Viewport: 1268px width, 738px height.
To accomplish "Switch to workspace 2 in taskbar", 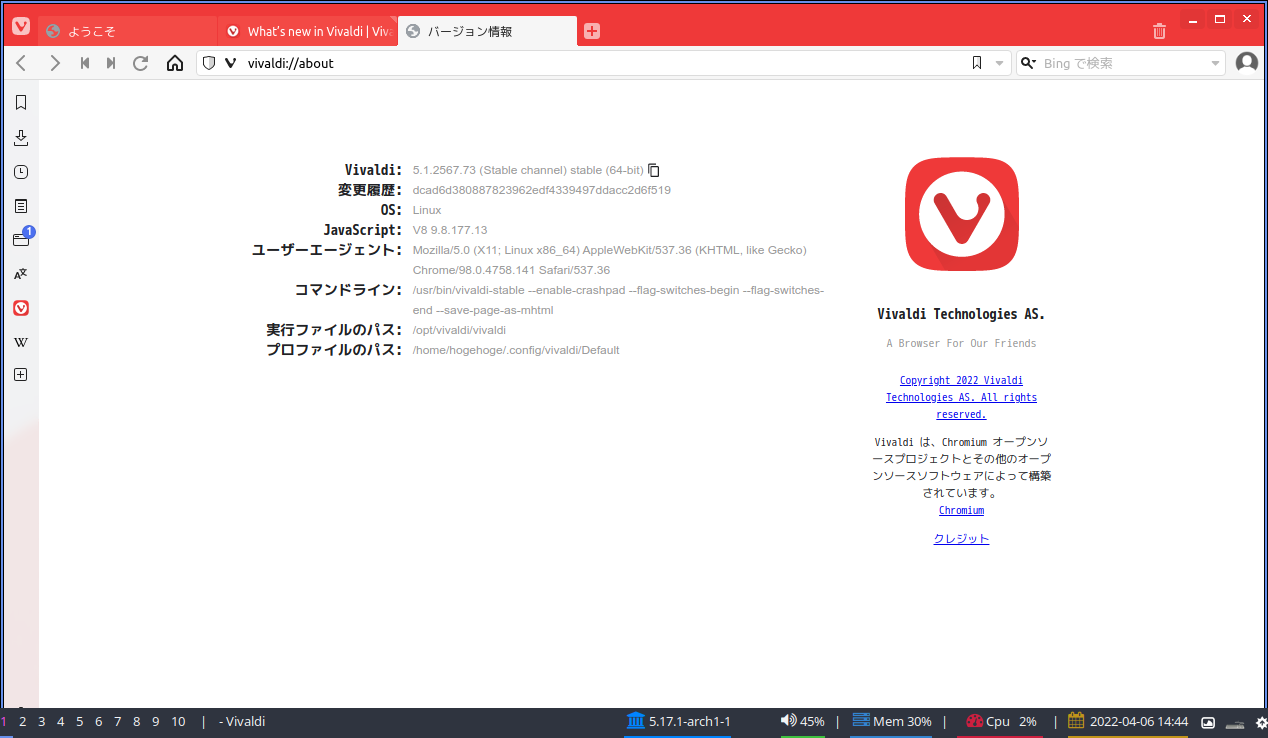I will [22, 721].
